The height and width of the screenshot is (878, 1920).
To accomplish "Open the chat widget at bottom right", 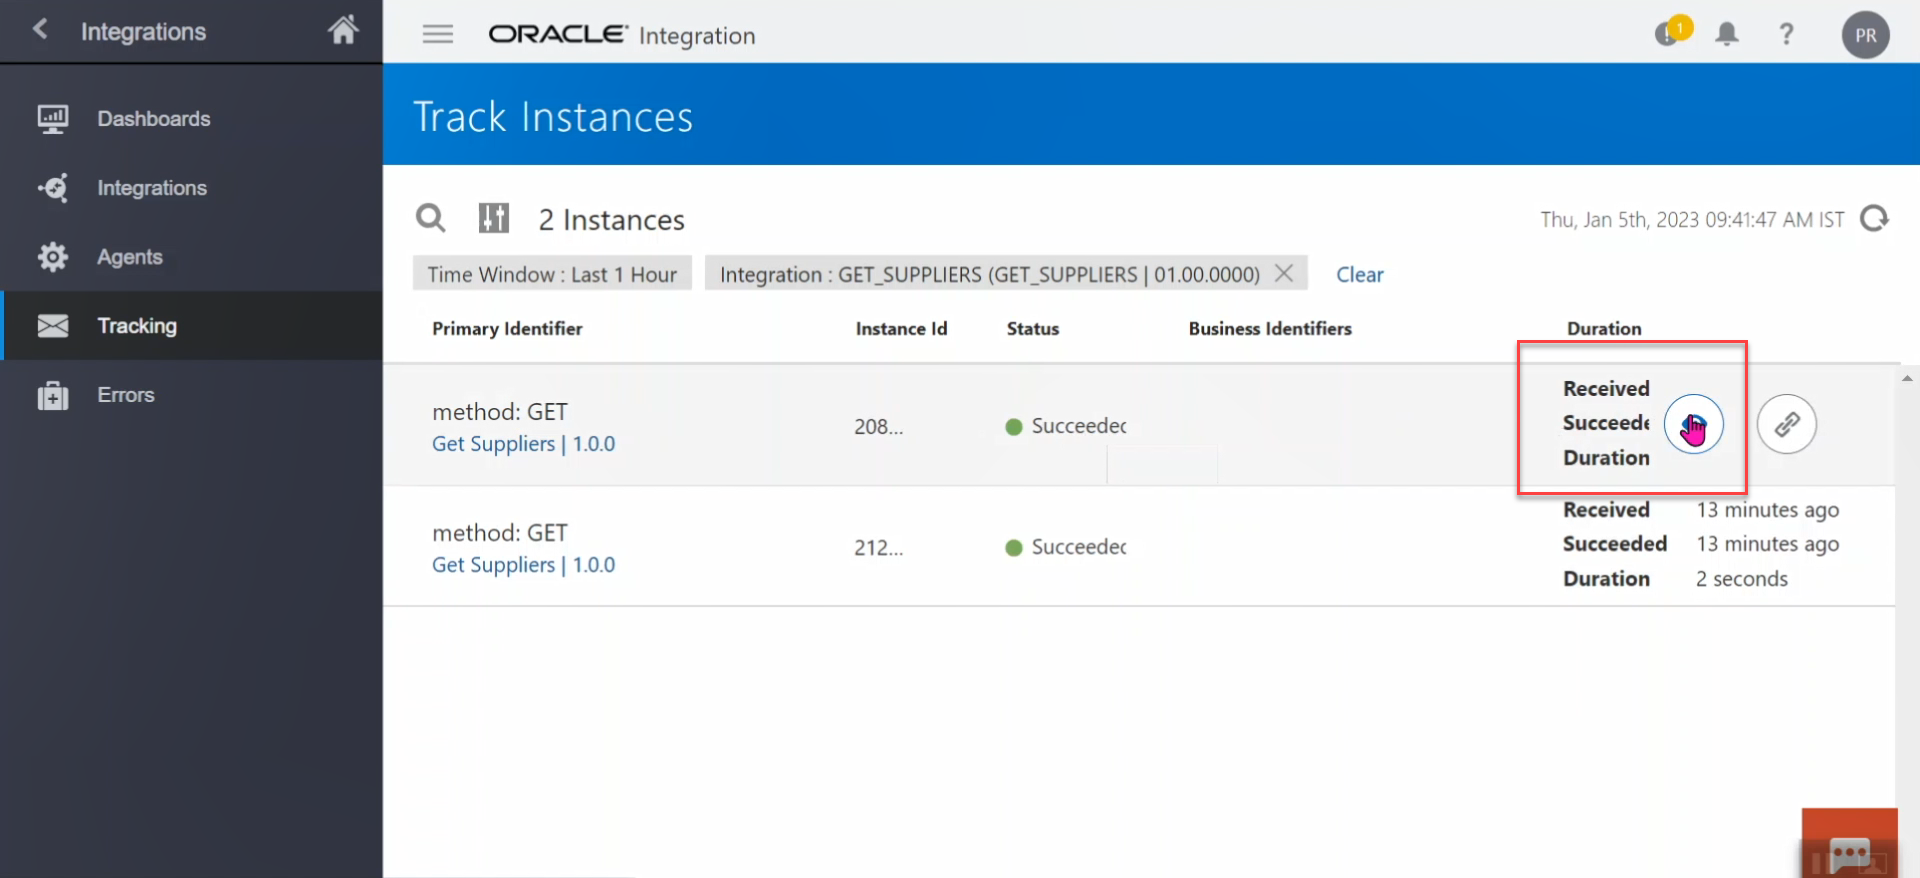I will (1849, 850).
